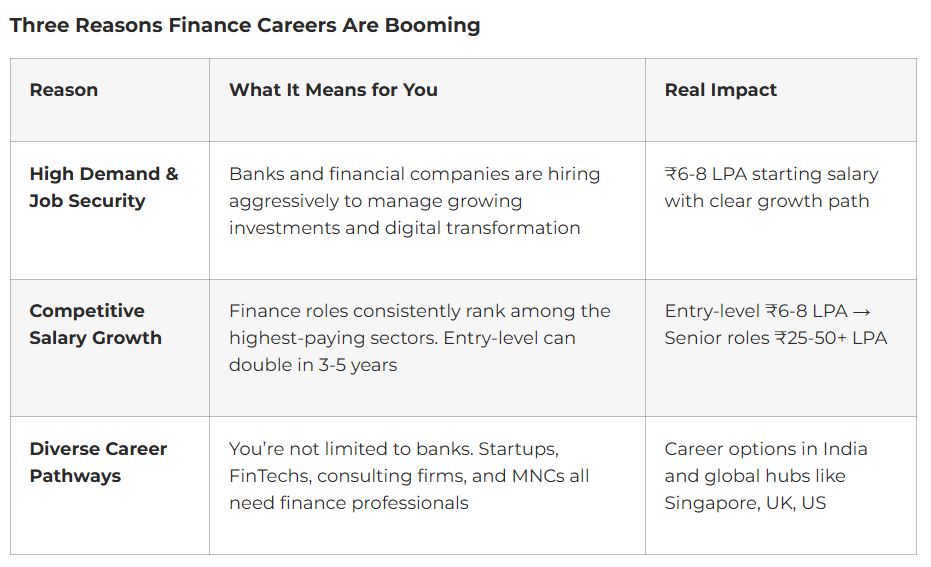Click the 'Reason' column header

[63, 90]
